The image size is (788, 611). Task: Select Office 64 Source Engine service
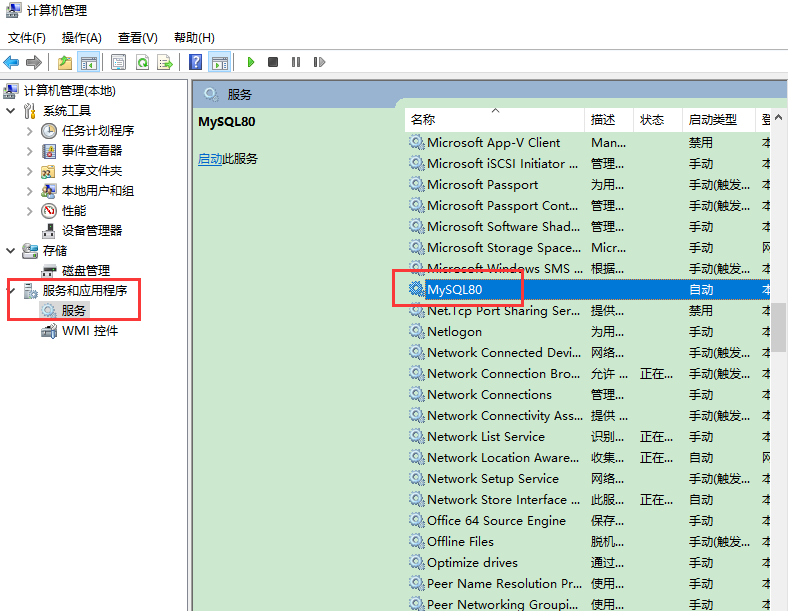pyautogui.click(x=588, y=521)
